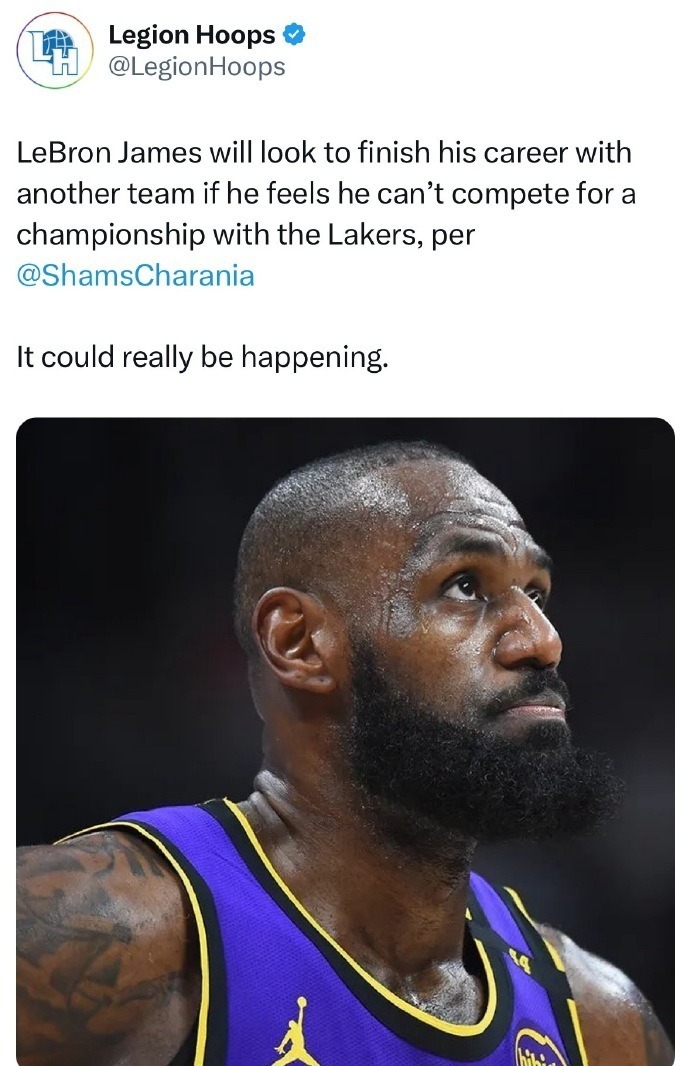Click the sponsor patch on the jersey
Screen dimensions: 690x1066
(x=540, y=1048)
